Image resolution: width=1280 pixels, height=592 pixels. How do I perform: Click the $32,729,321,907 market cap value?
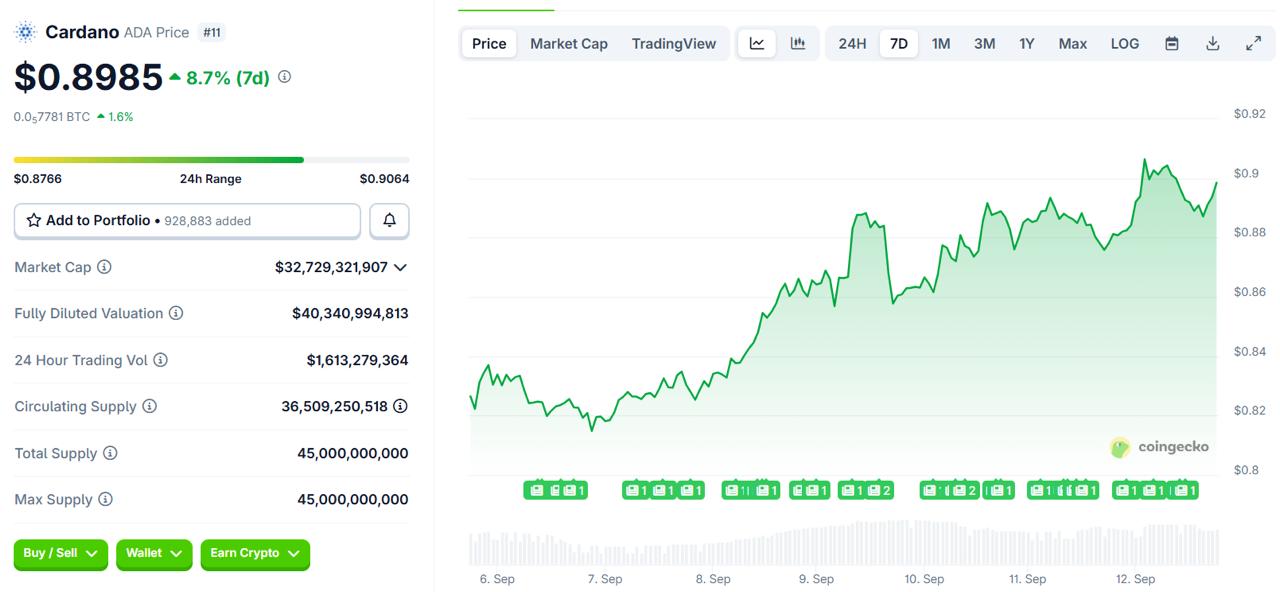[331, 267]
